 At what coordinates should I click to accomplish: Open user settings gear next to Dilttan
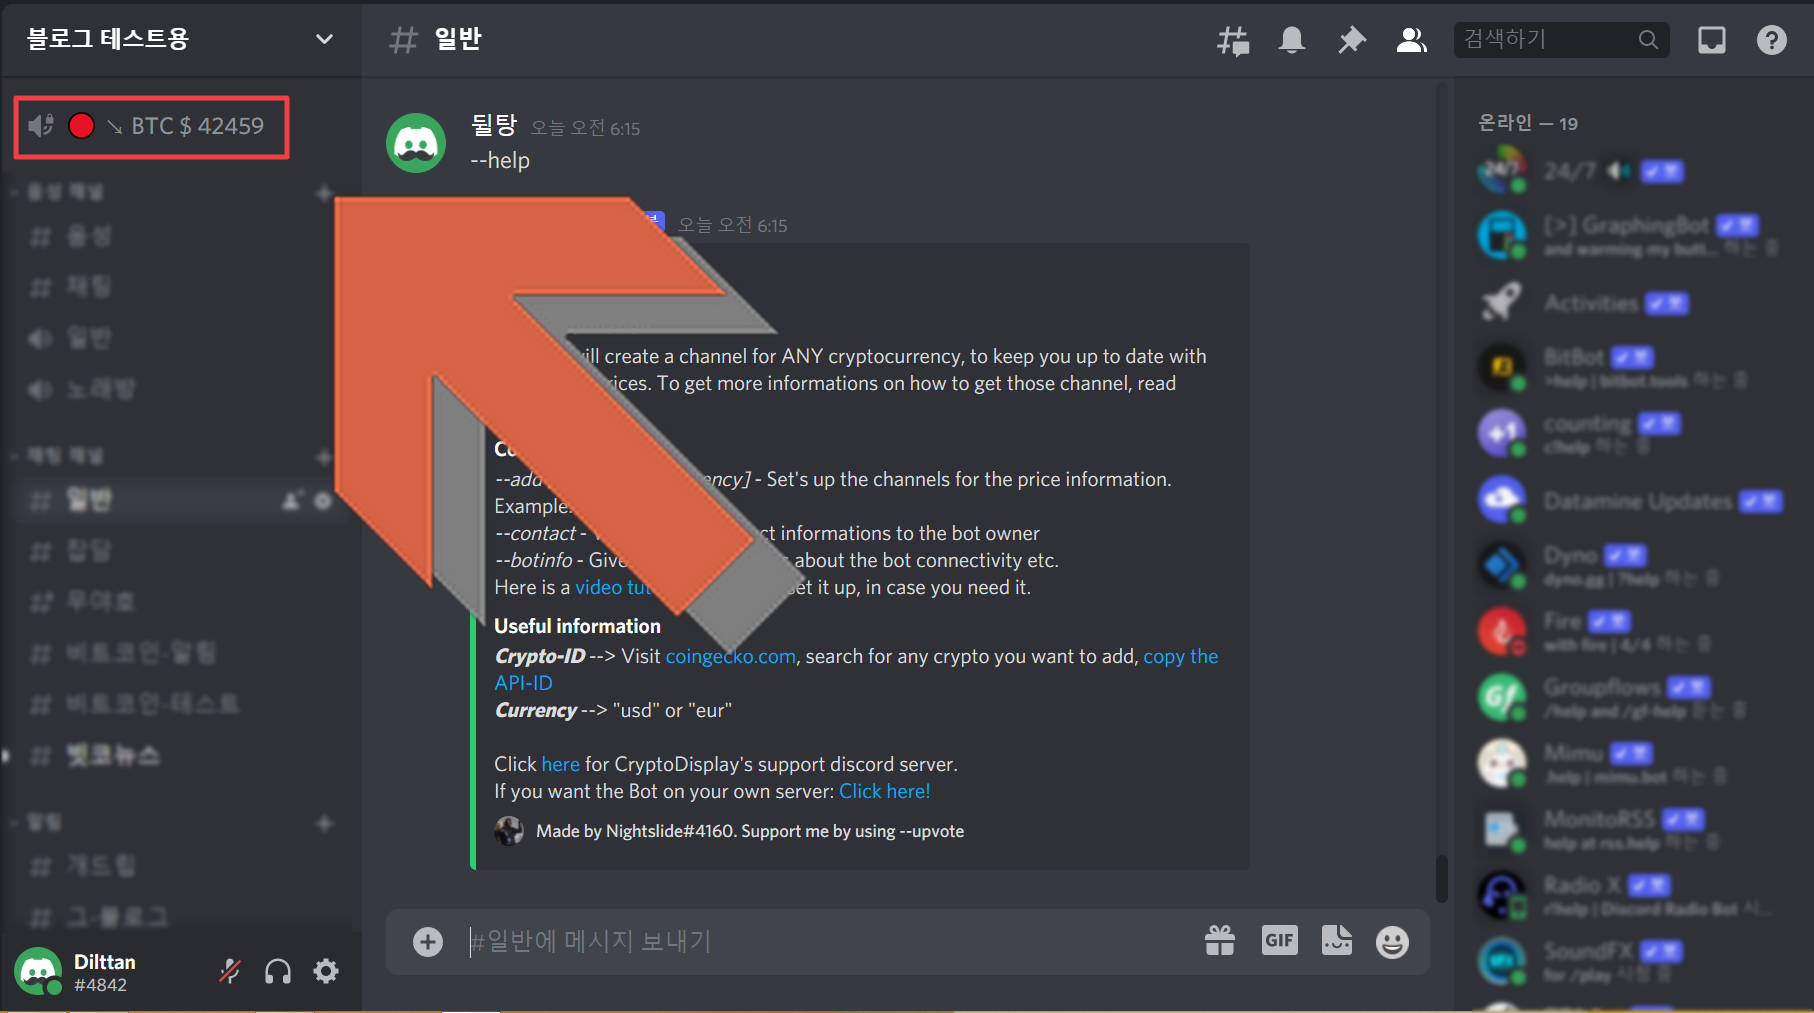tap(326, 971)
